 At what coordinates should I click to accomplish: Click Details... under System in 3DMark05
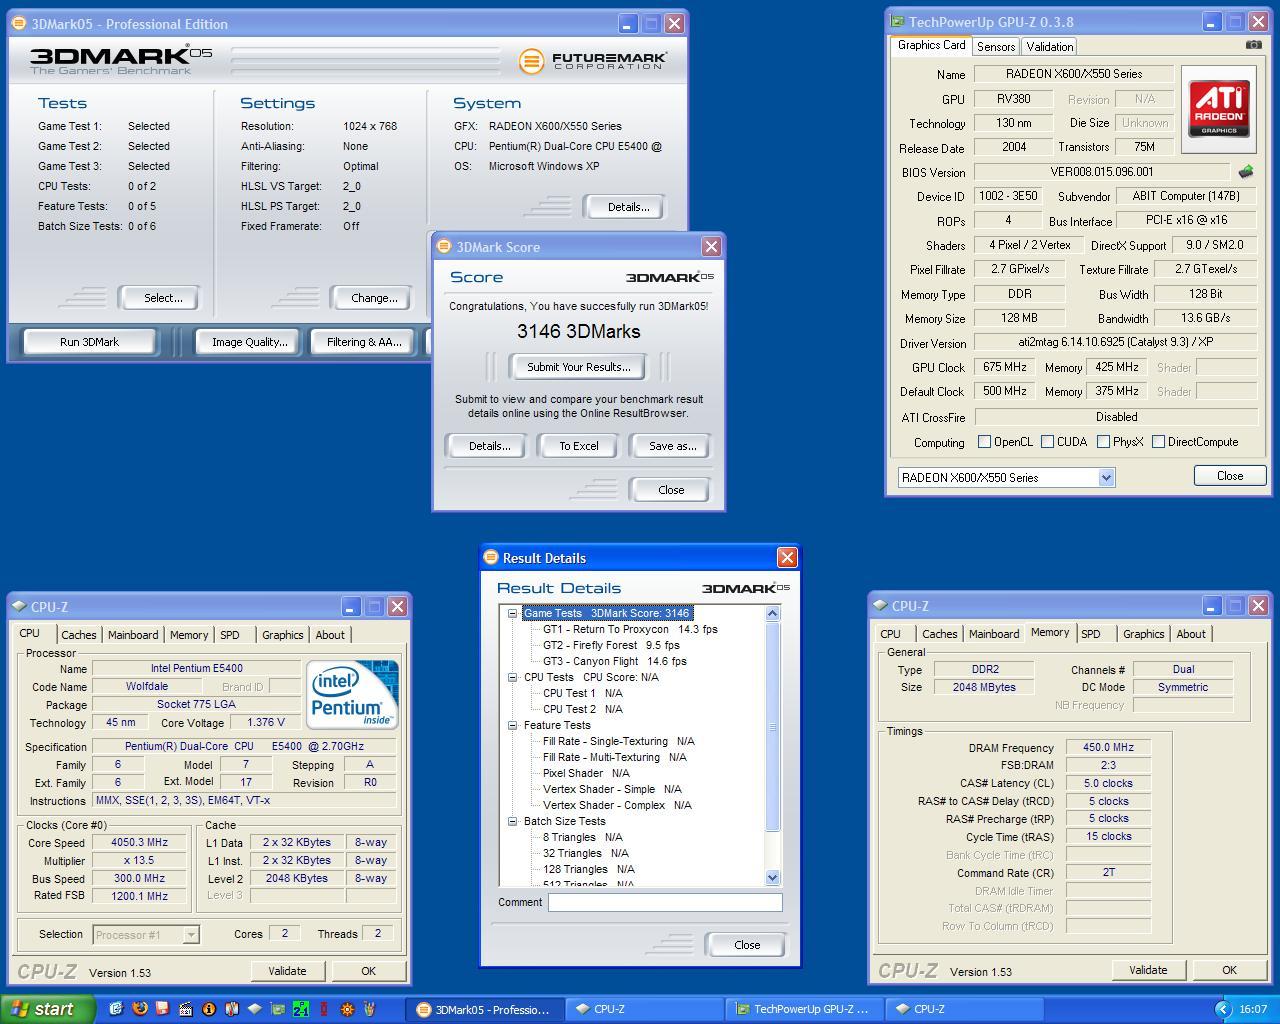coord(628,207)
